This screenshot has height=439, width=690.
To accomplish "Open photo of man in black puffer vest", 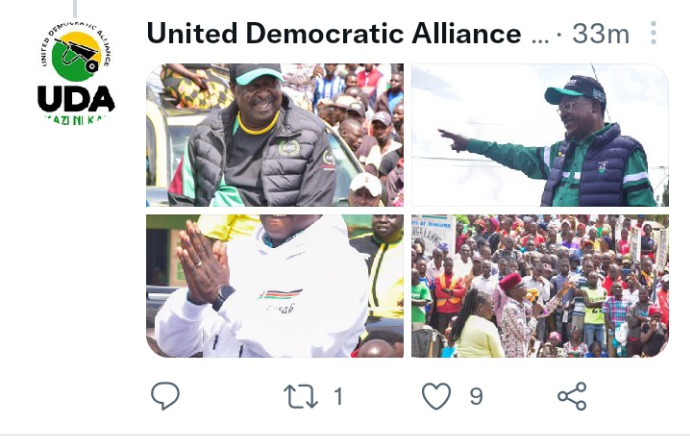I will 275,135.
